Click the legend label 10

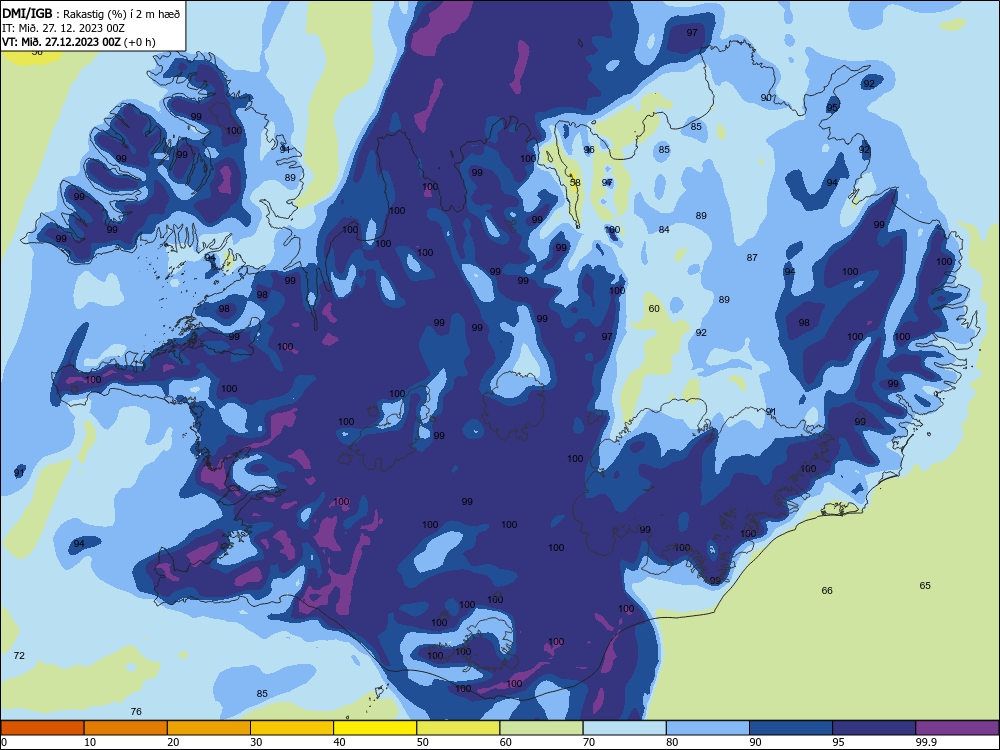pyautogui.click(x=90, y=742)
